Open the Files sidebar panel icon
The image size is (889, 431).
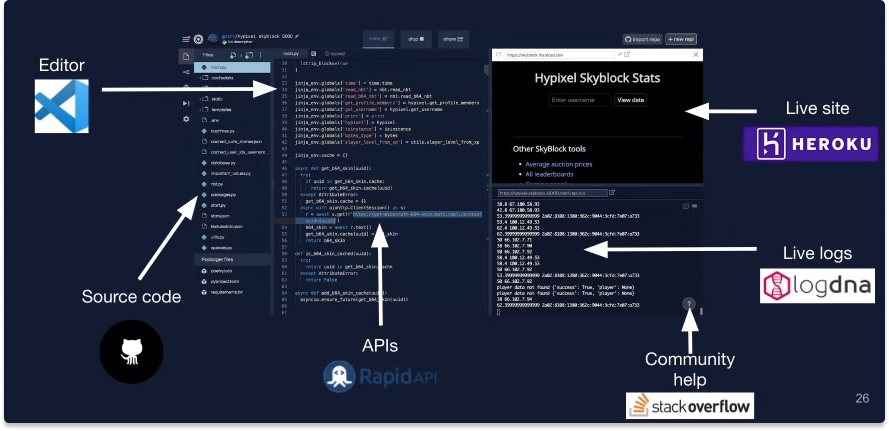(x=186, y=57)
